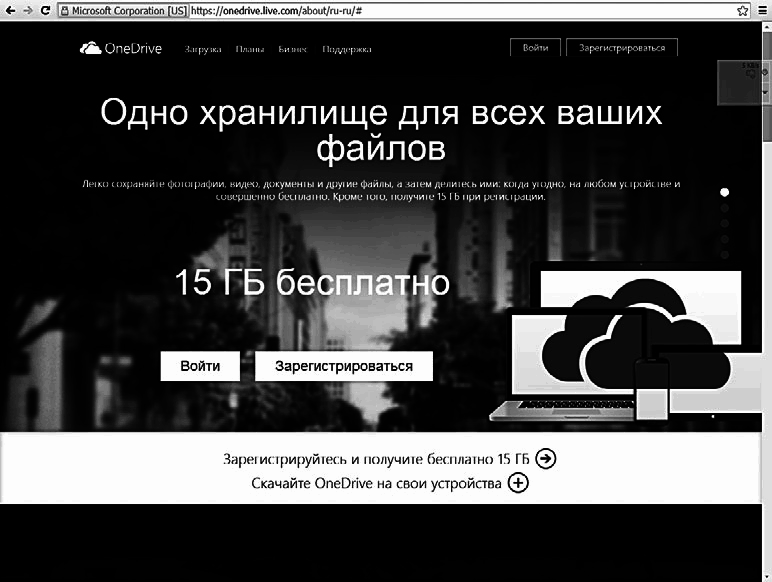Expand plus circle icon beside Скачайте OneDrive
The image size is (772, 582).
coord(518,483)
